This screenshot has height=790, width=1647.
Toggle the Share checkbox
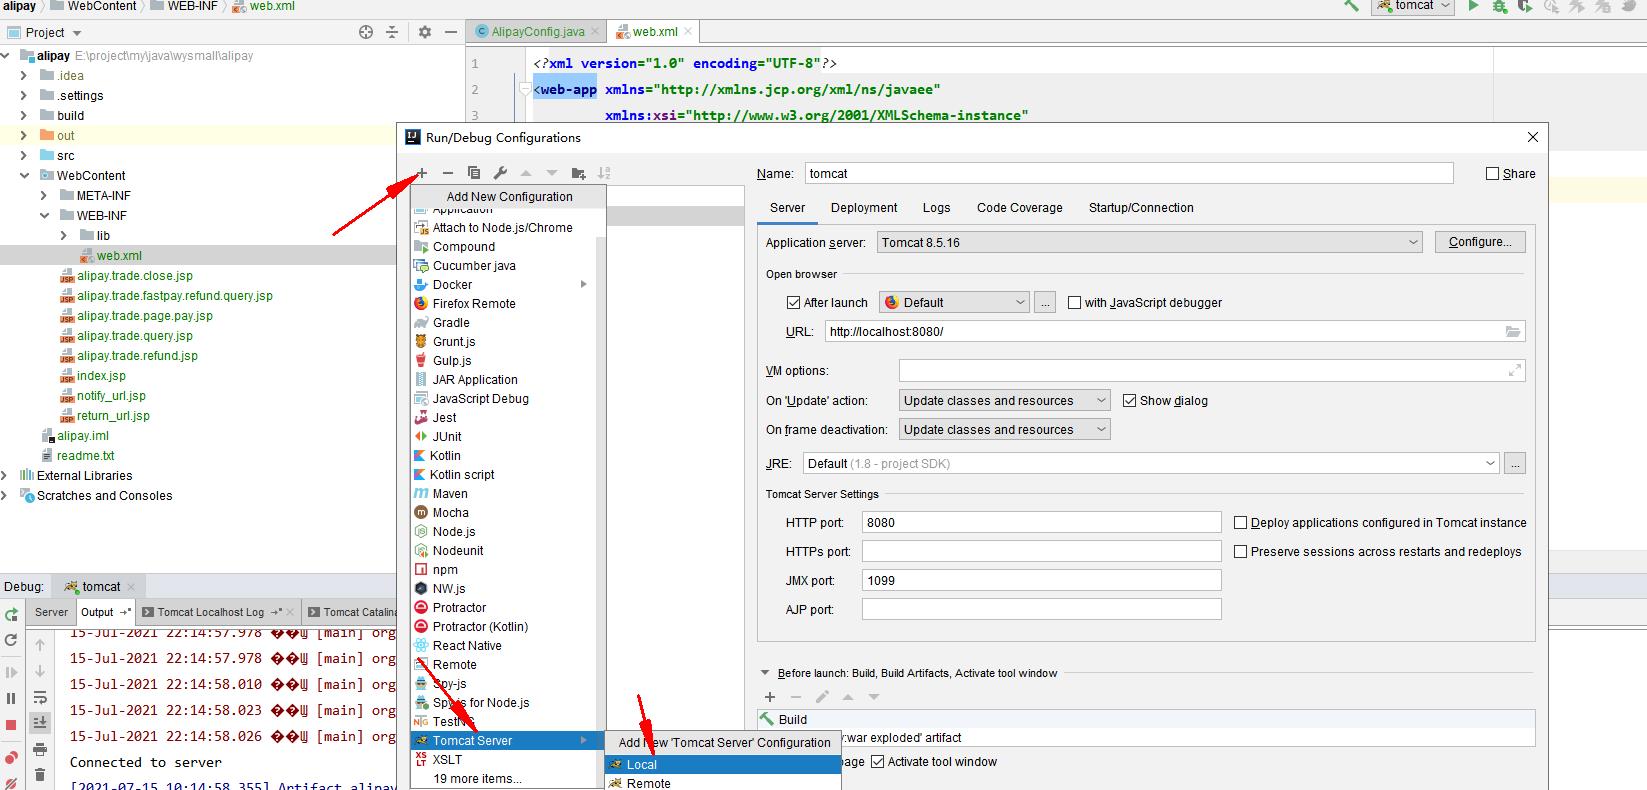(1492, 174)
